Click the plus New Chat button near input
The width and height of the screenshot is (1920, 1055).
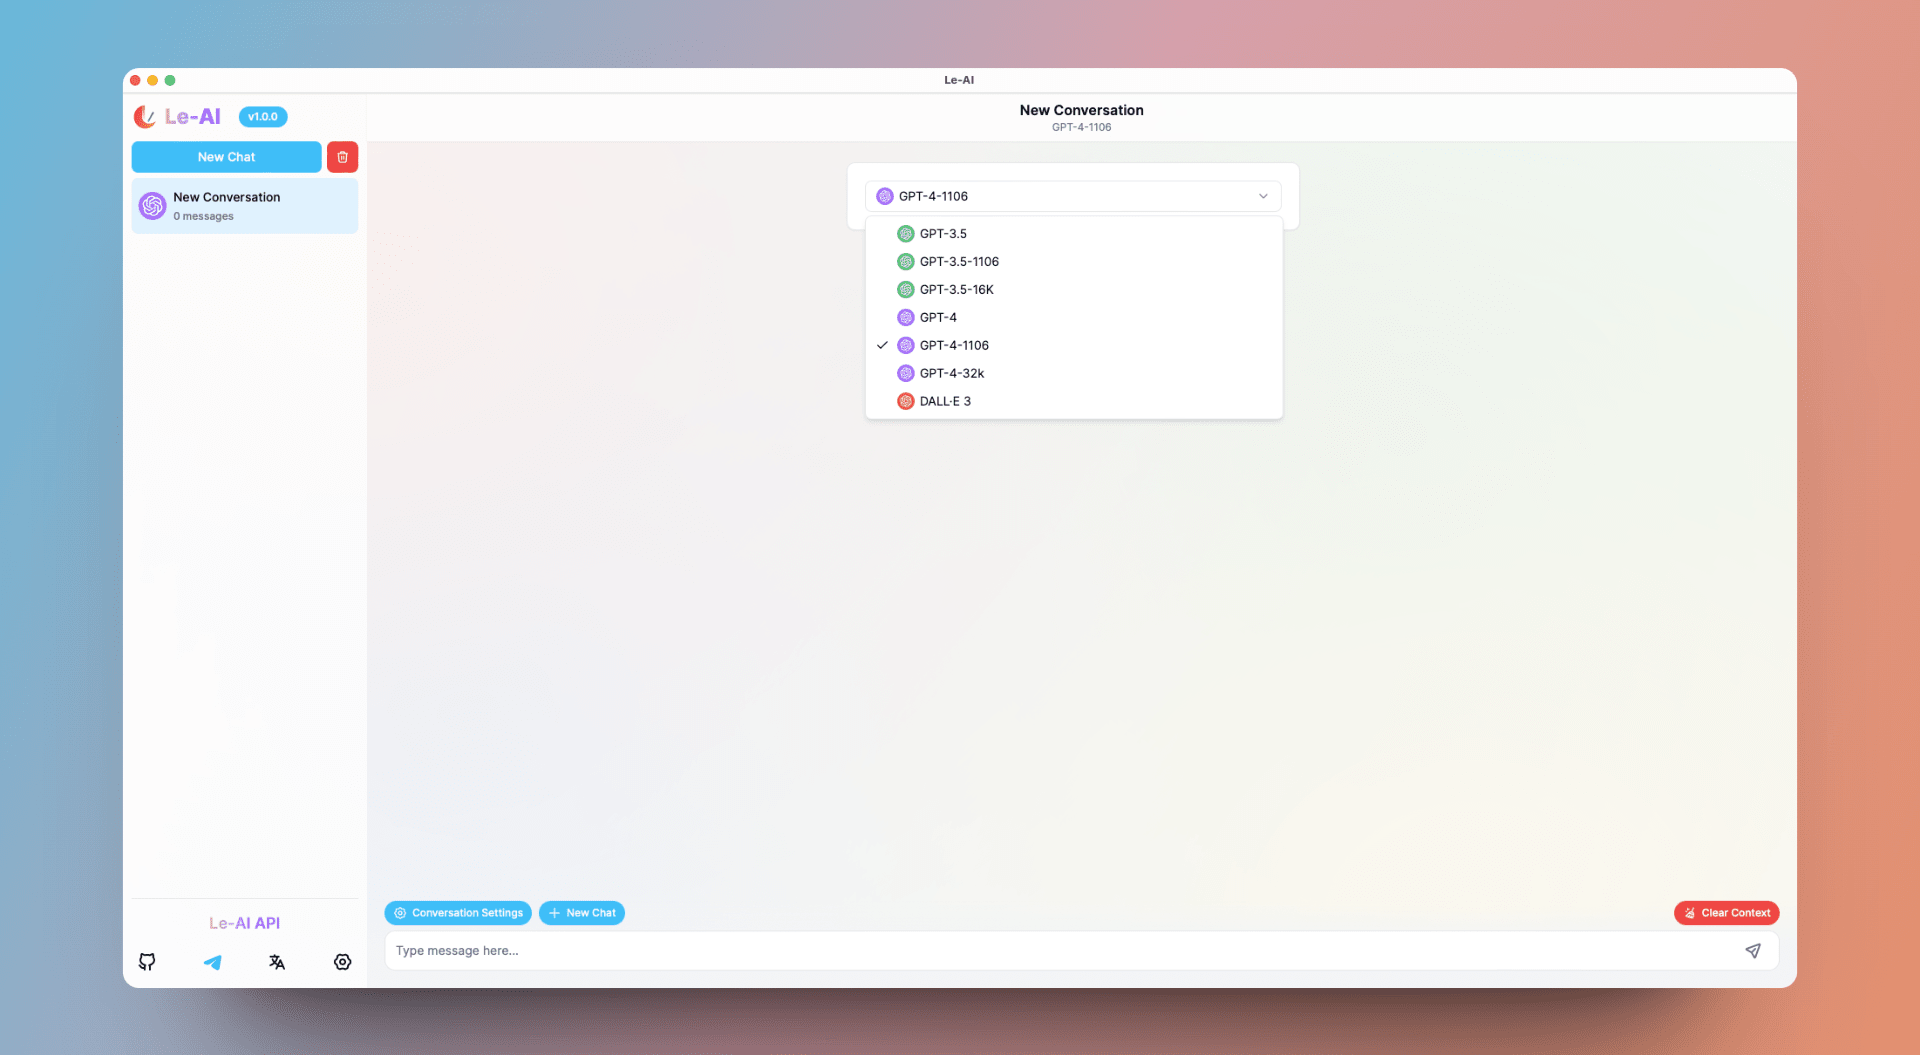click(582, 913)
